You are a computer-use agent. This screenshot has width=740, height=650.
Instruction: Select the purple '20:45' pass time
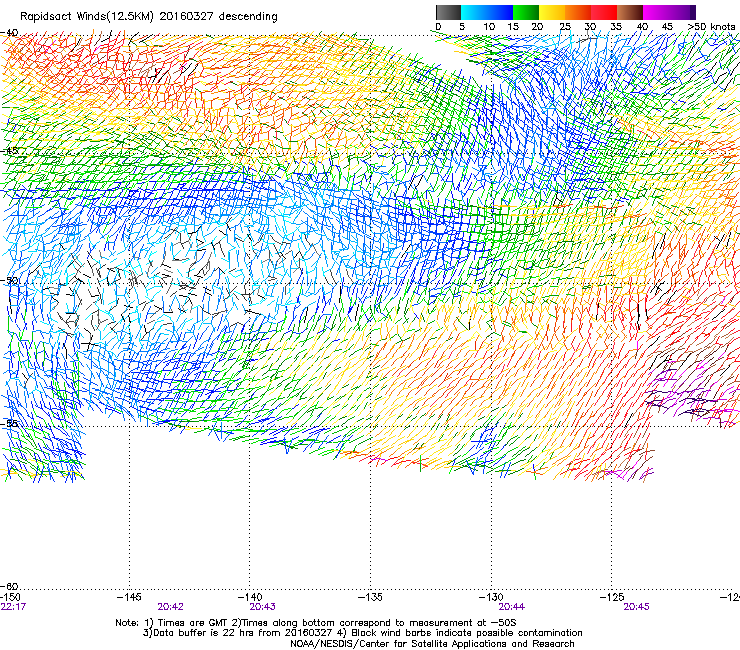pyautogui.click(x=636, y=607)
